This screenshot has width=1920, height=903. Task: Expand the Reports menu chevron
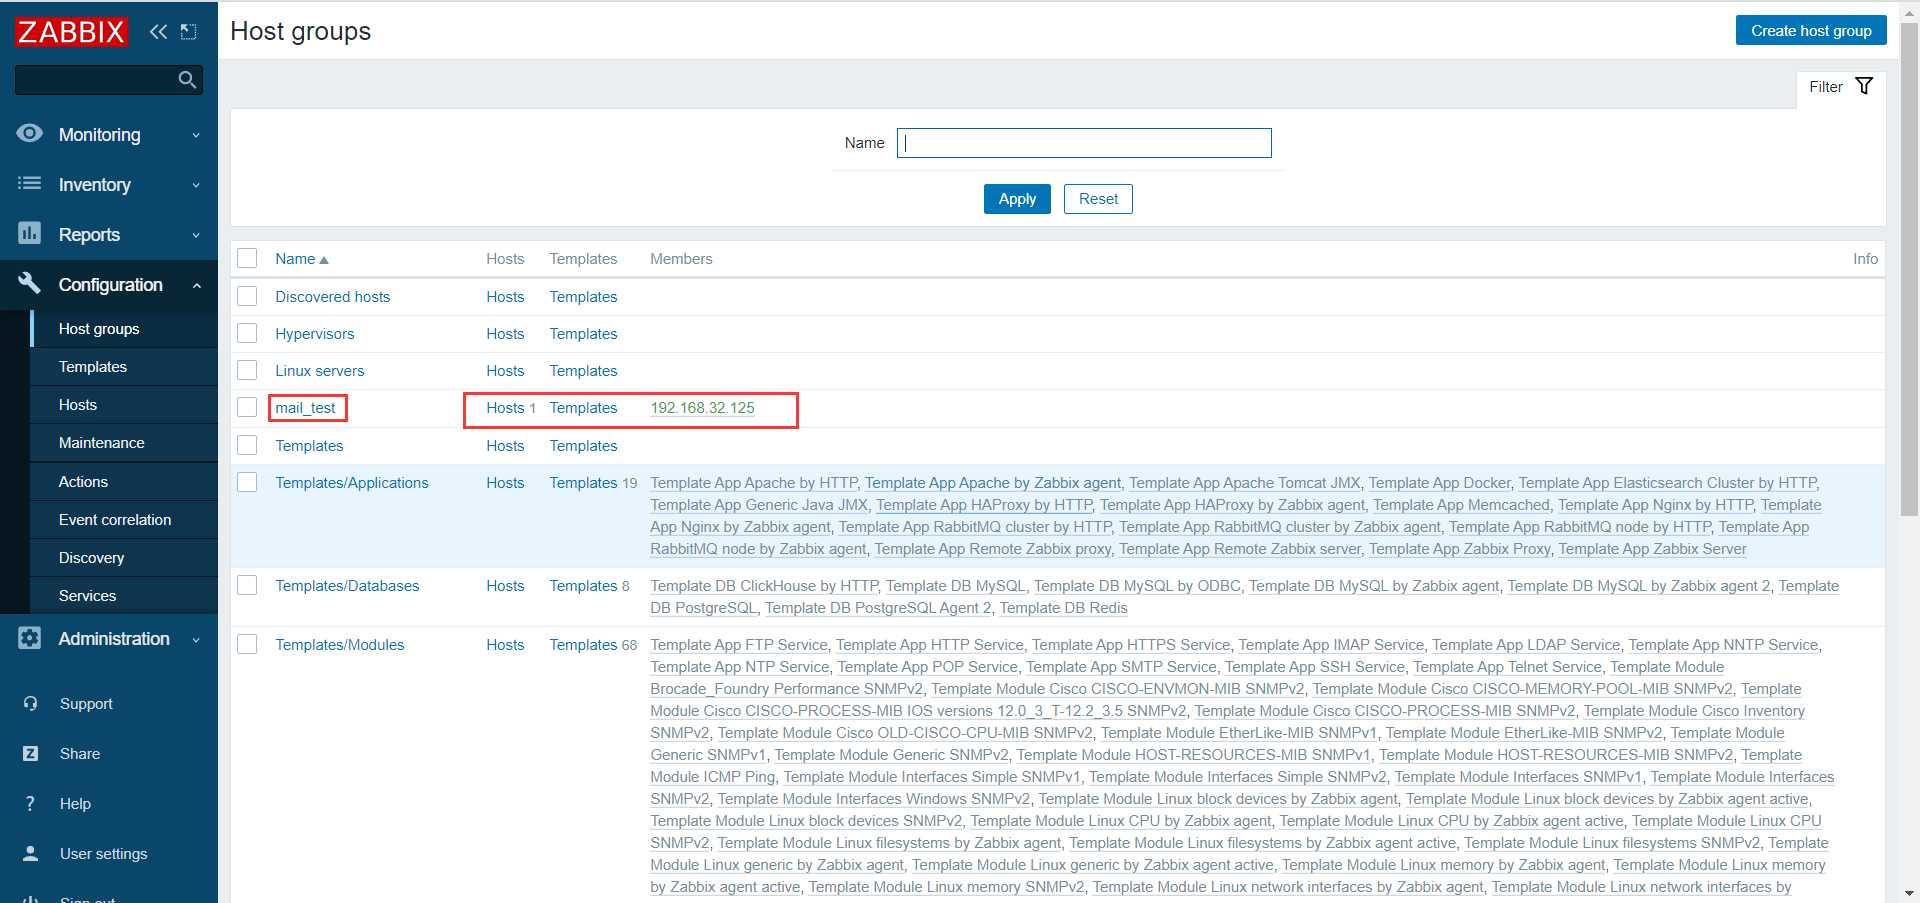click(196, 235)
